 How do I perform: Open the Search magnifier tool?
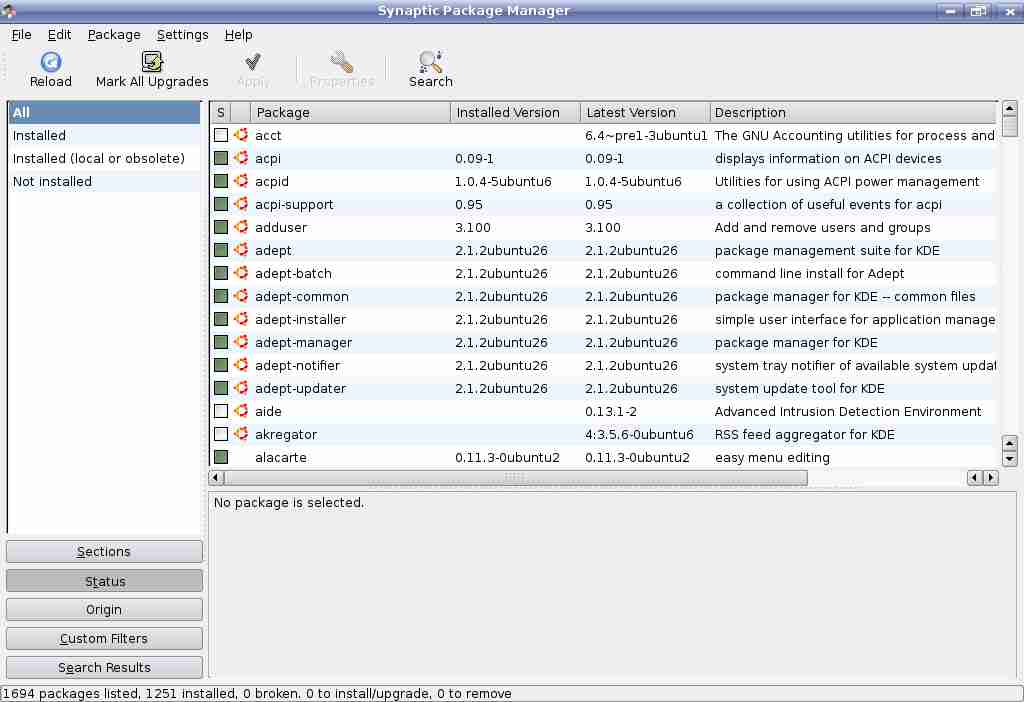[x=430, y=62]
